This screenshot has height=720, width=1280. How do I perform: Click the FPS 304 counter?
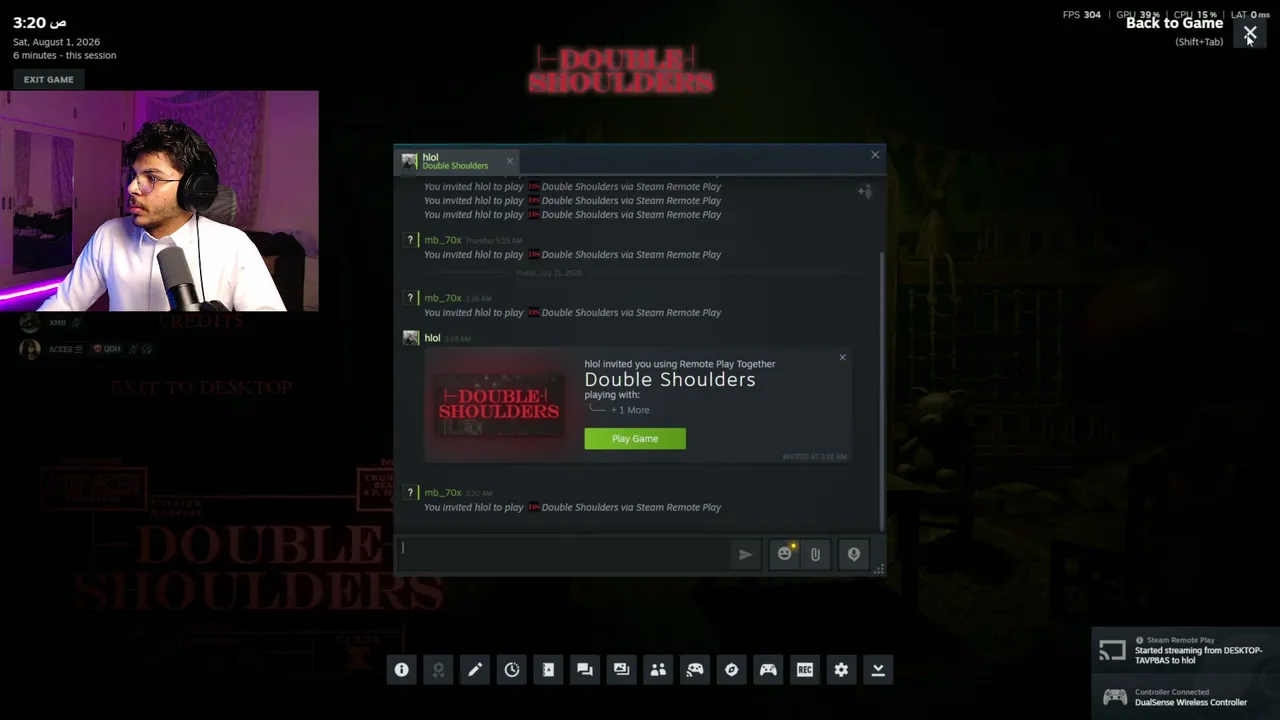[1081, 15]
